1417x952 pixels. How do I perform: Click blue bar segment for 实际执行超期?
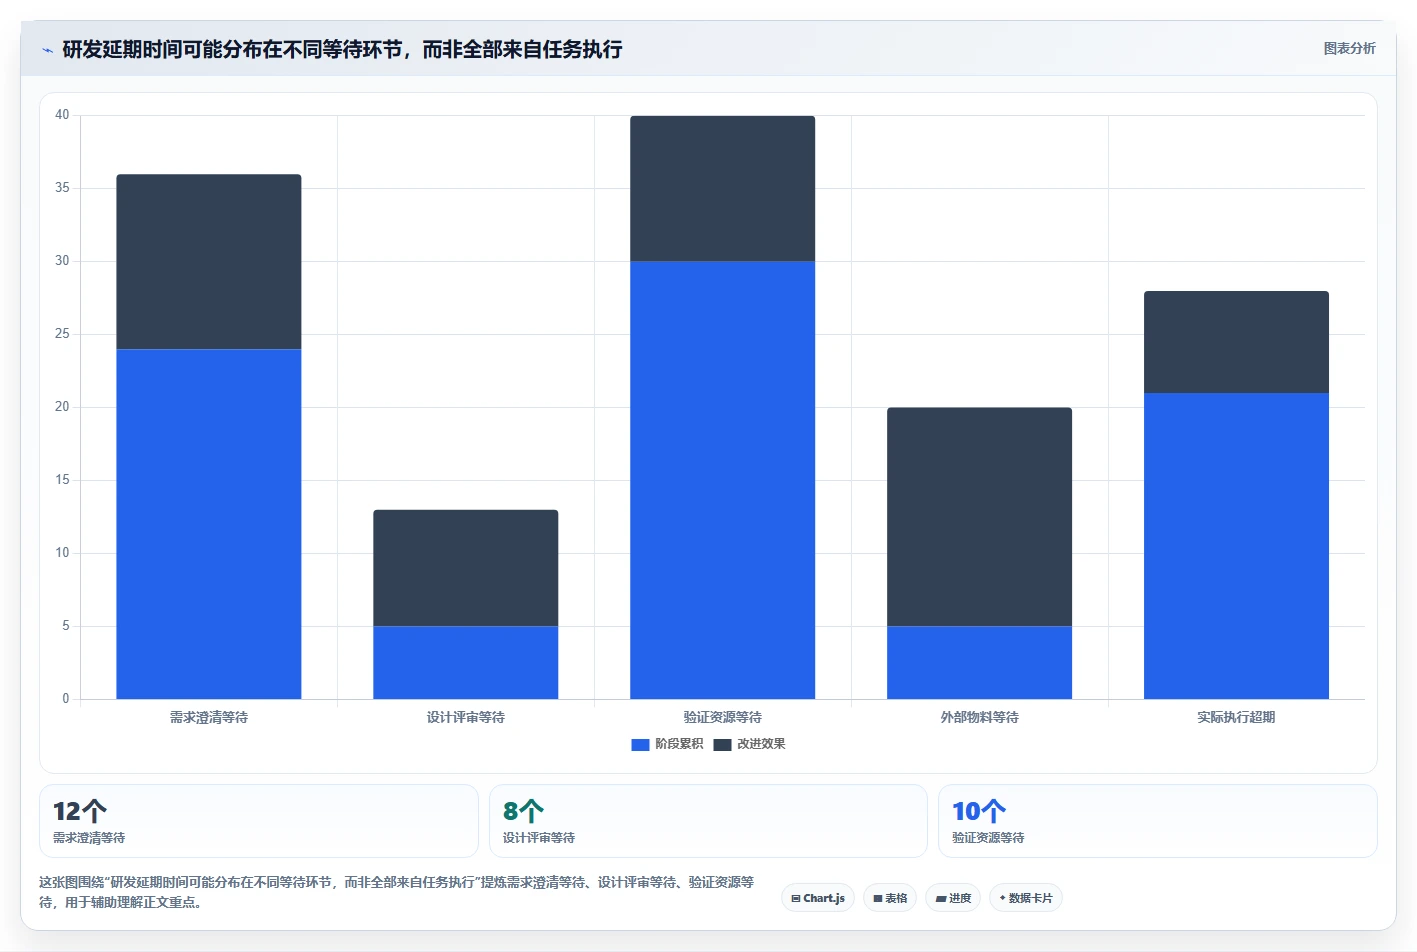point(1237,546)
